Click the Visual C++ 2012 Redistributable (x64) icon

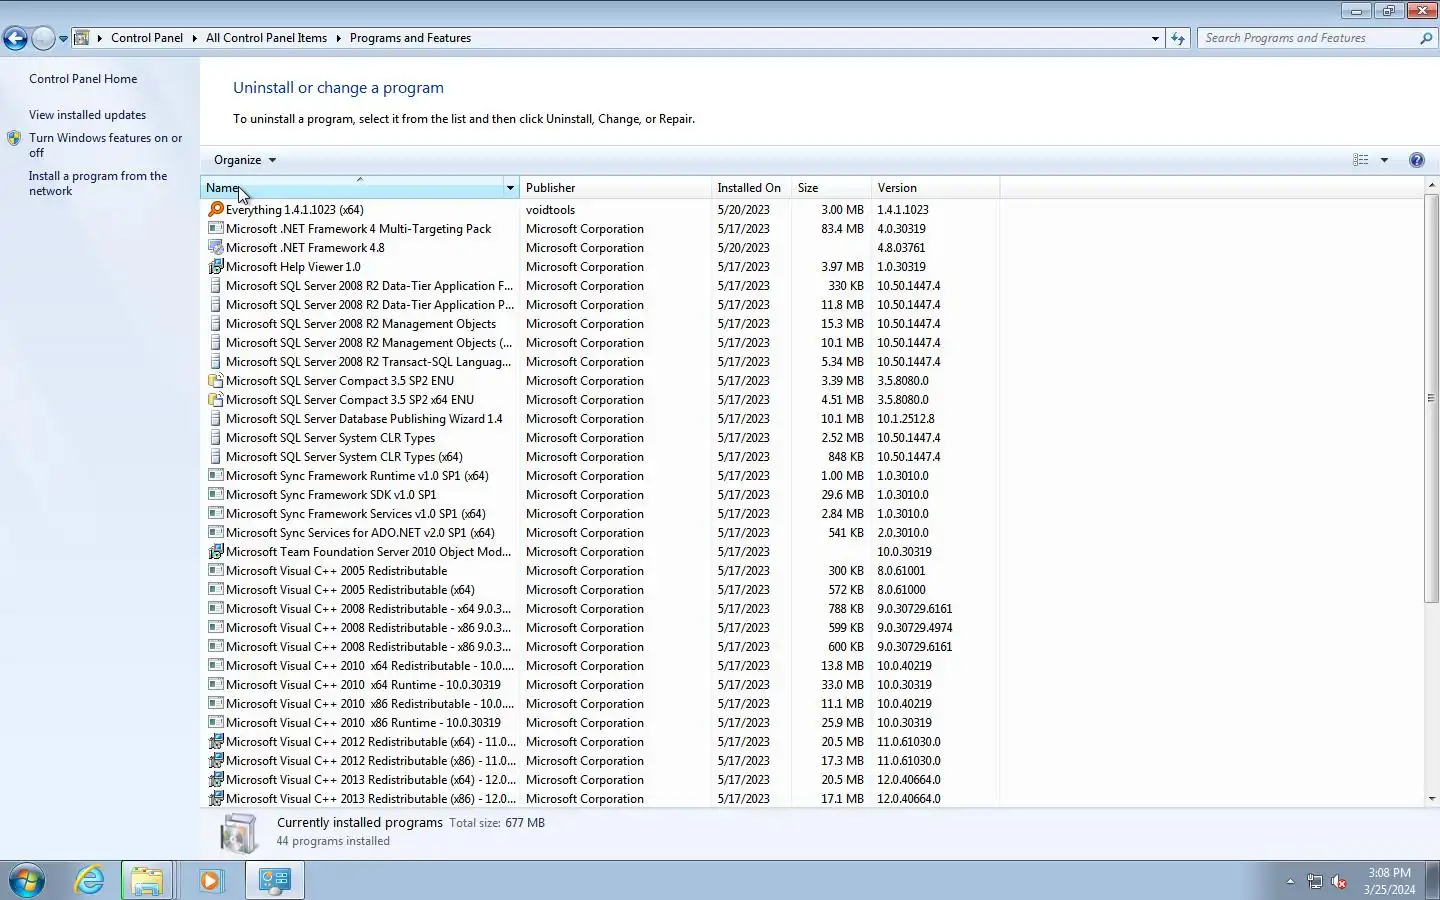(x=215, y=742)
